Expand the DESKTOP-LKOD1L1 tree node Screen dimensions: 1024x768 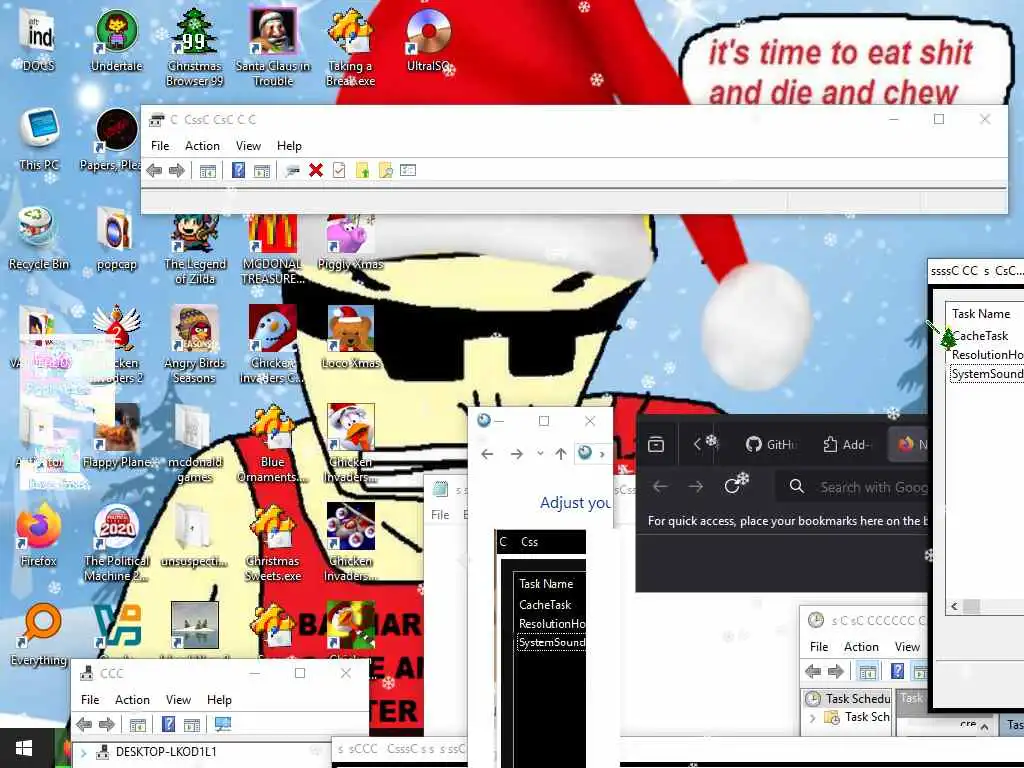pyautogui.click(x=84, y=752)
